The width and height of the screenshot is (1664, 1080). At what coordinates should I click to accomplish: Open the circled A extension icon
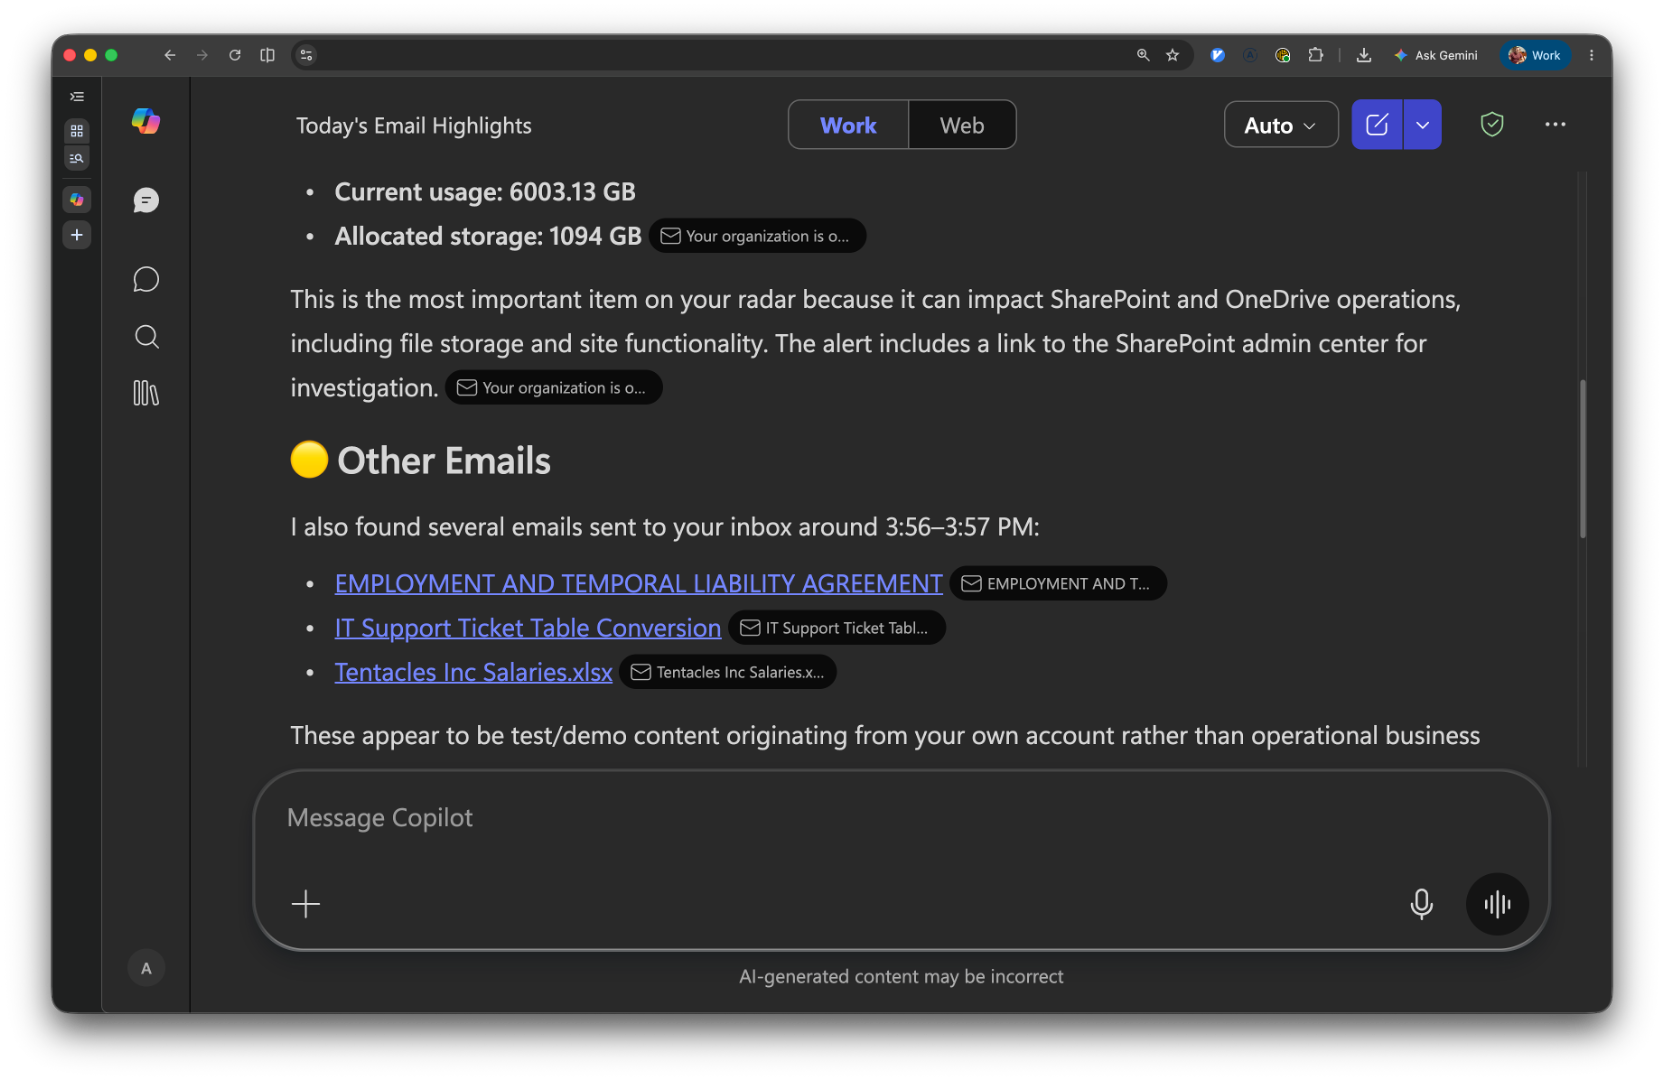tap(1250, 56)
